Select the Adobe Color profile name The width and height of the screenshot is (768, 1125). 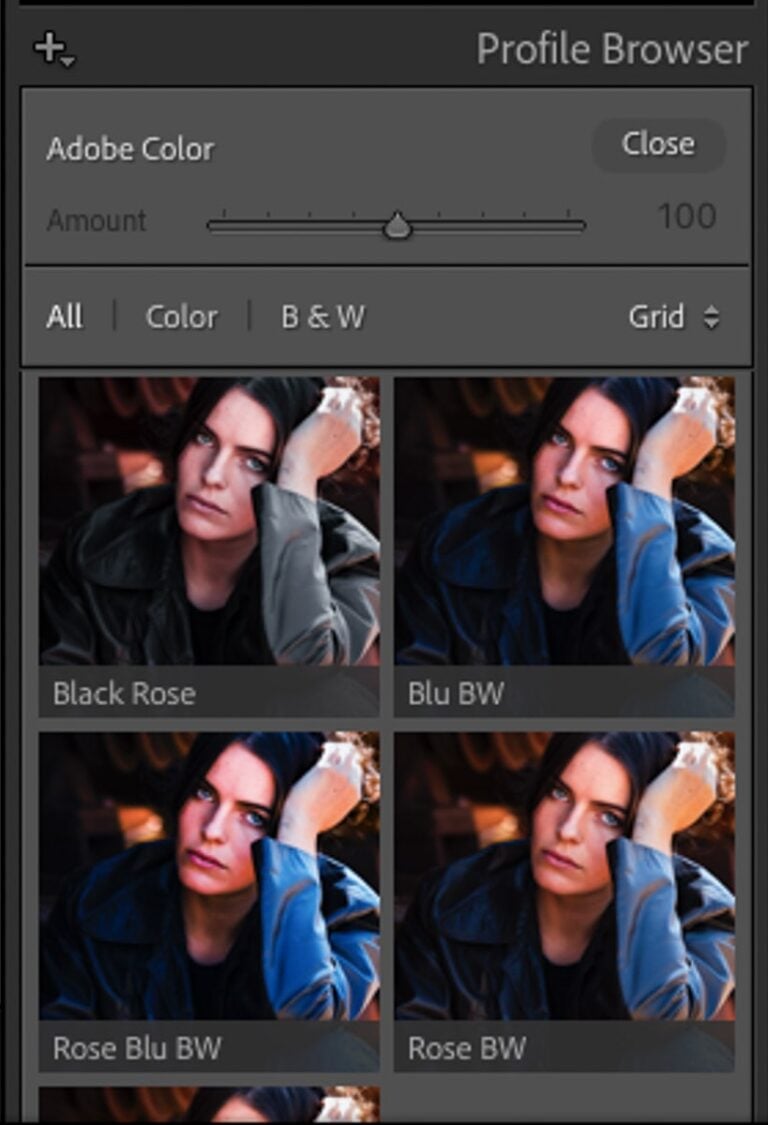pos(131,149)
